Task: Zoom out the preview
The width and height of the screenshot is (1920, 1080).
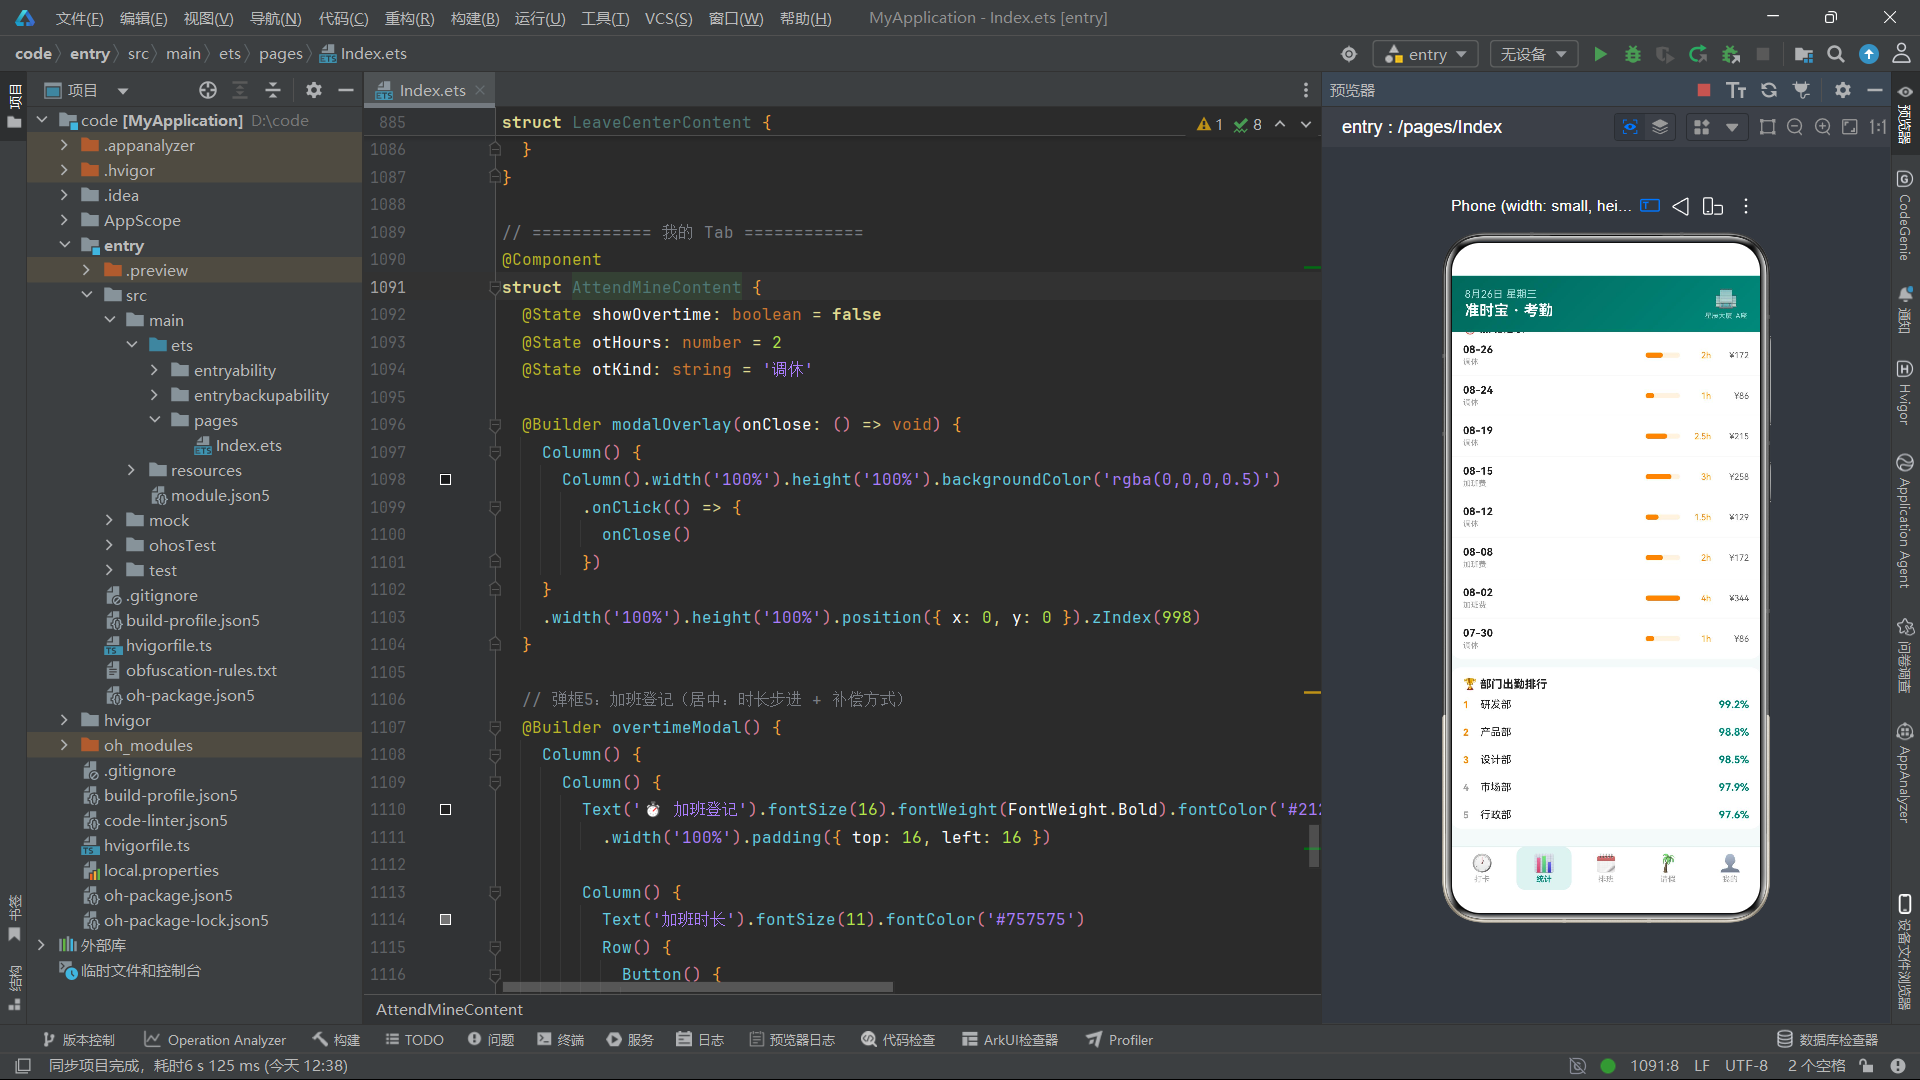Action: point(1795,127)
